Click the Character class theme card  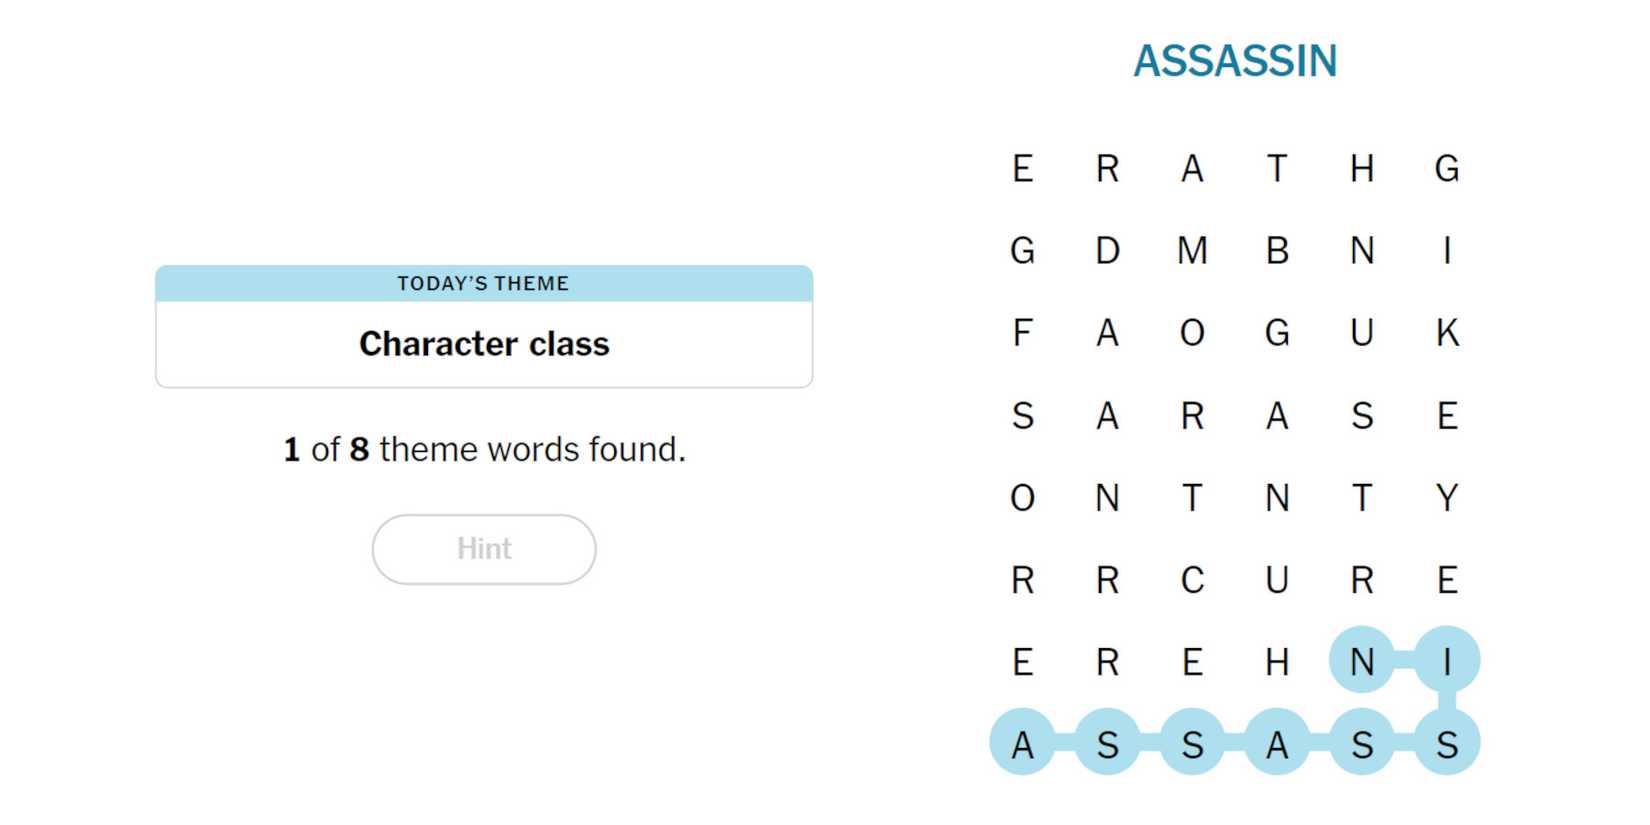tap(483, 343)
